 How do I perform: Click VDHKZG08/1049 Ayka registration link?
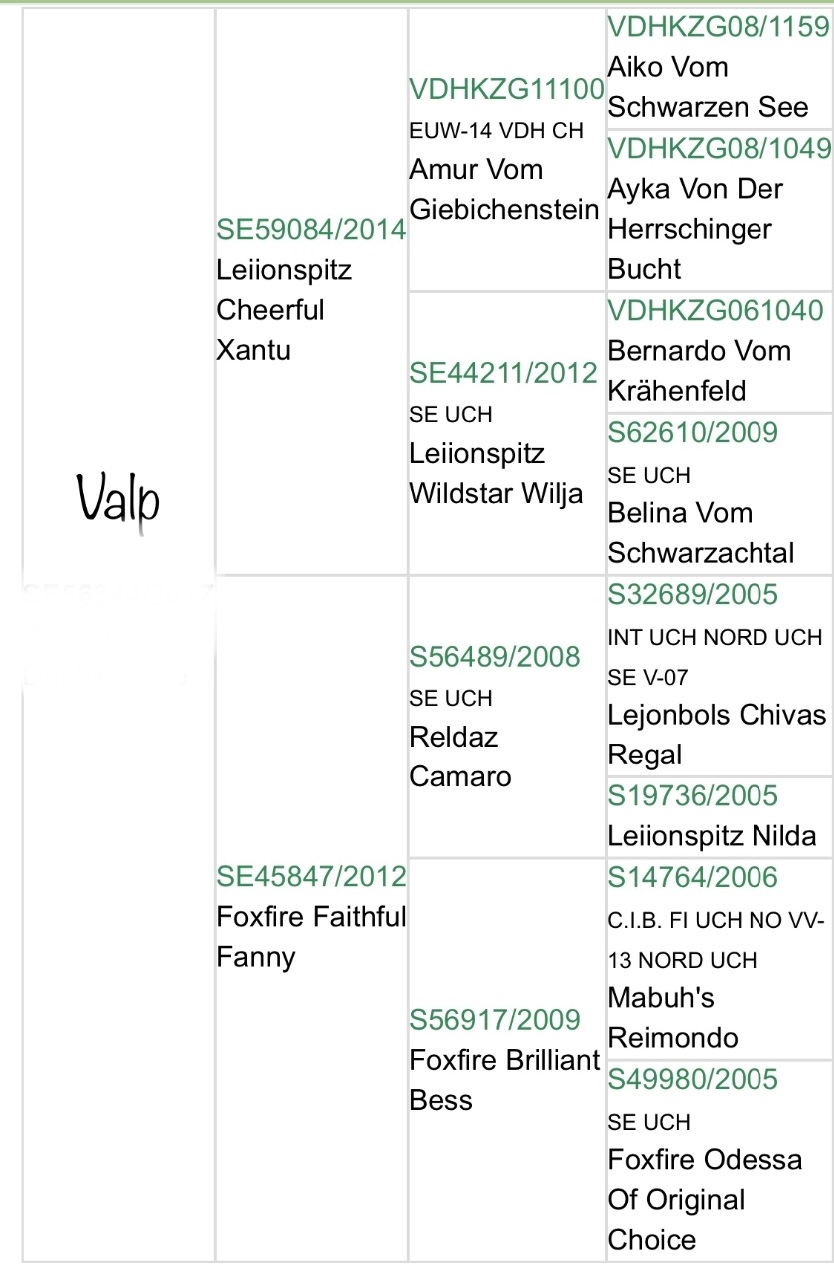point(719,148)
